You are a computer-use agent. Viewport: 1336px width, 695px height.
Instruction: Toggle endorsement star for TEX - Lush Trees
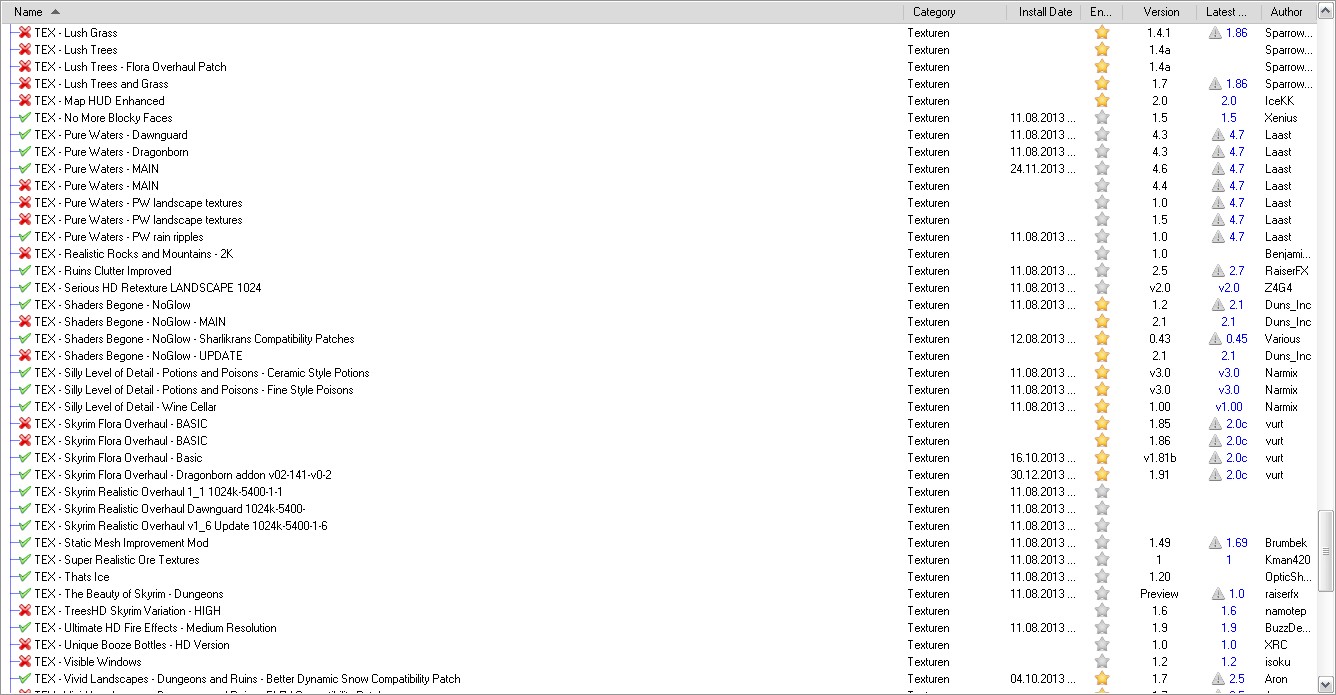coord(1102,50)
